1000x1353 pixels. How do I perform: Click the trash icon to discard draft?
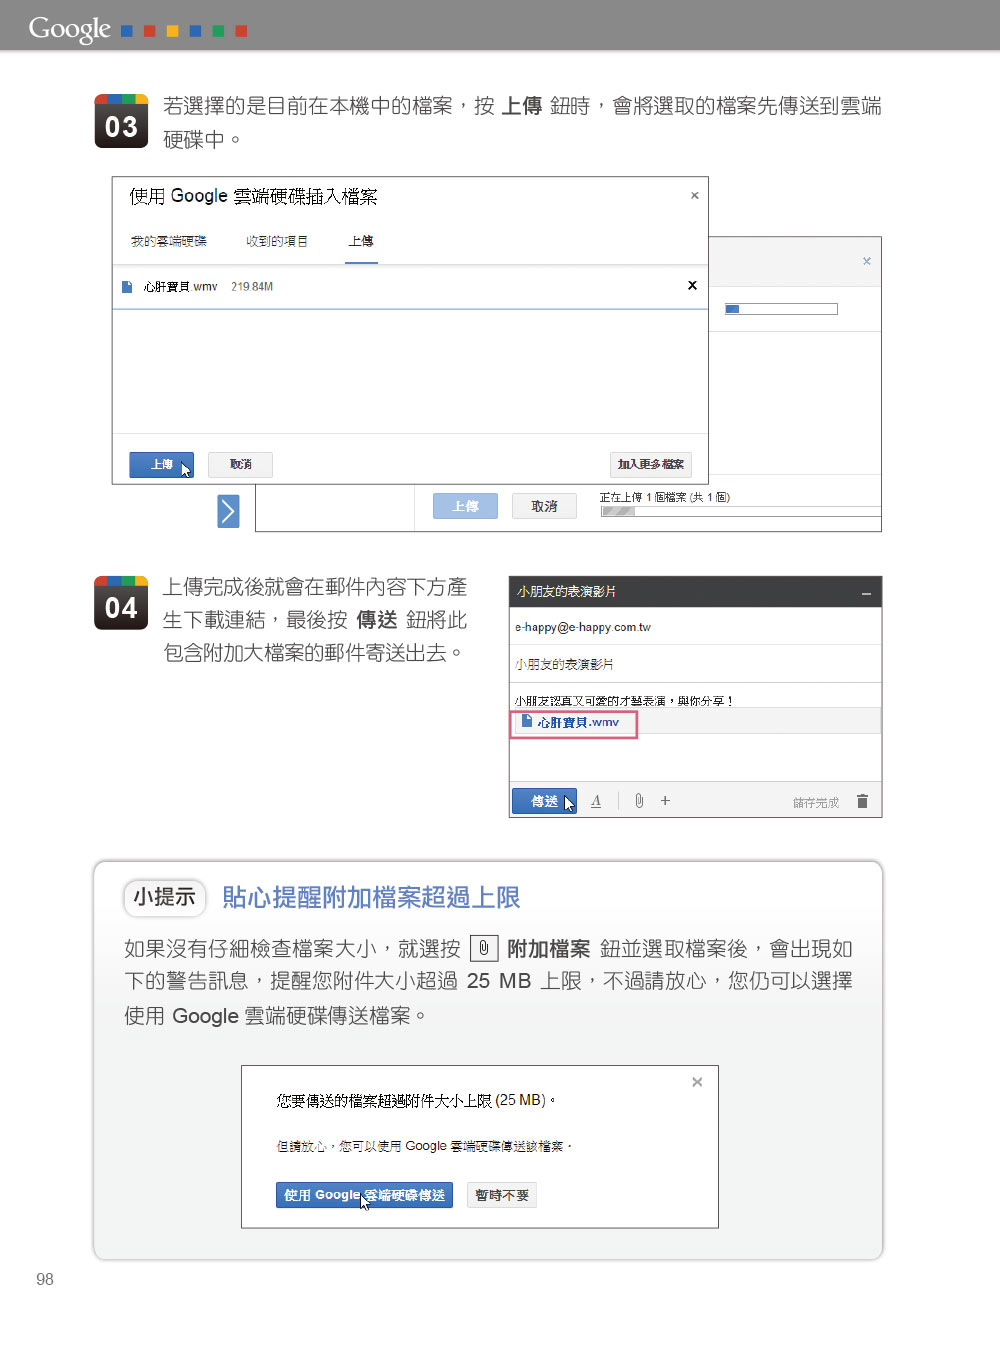[x=862, y=801]
